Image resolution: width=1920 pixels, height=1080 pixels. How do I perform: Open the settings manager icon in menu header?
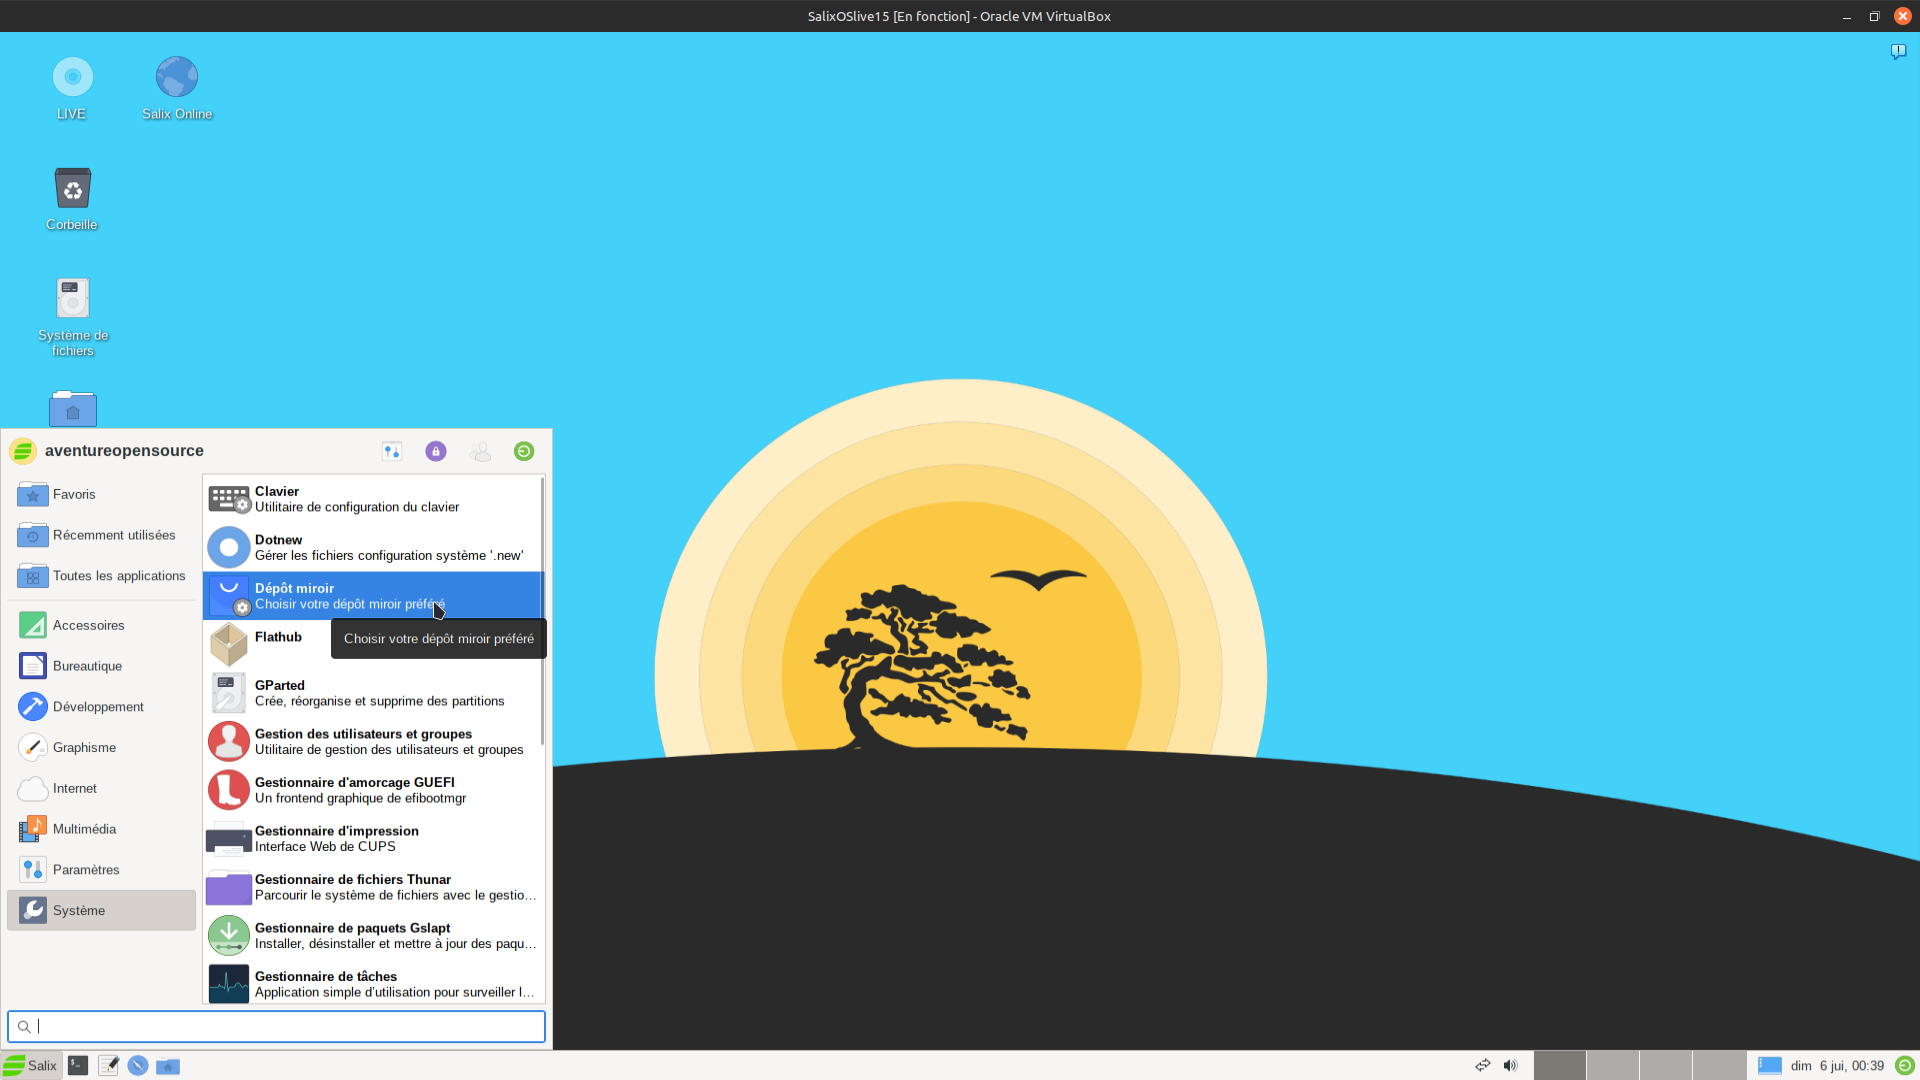click(392, 451)
